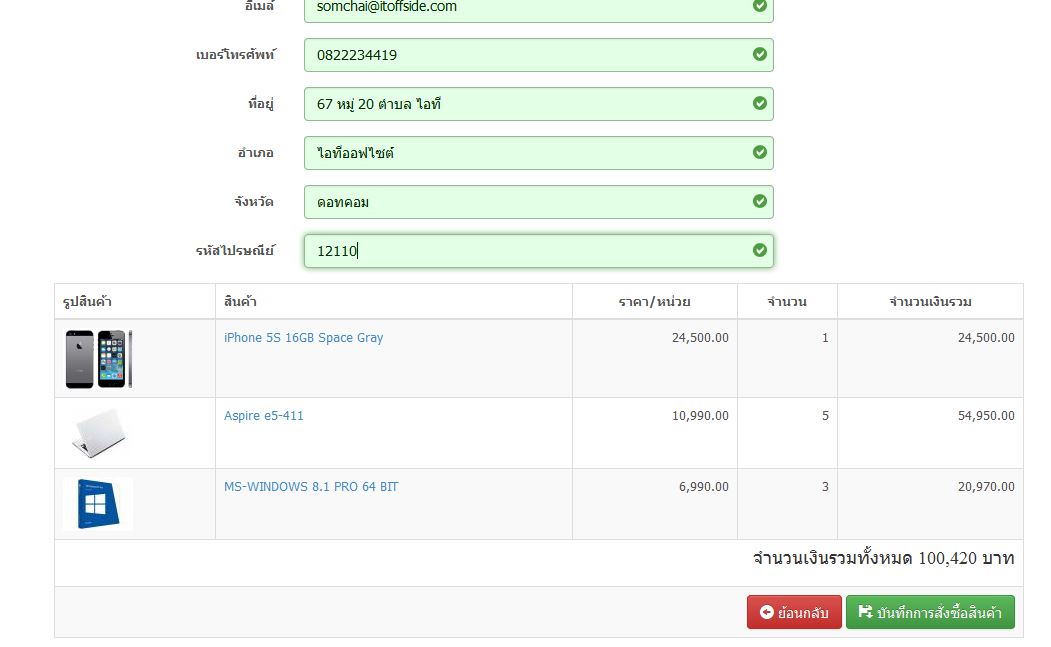The image size is (1051, 647).
Task: Click the validation checkmark beside phone number 0822234419
Action: (759, 54)
